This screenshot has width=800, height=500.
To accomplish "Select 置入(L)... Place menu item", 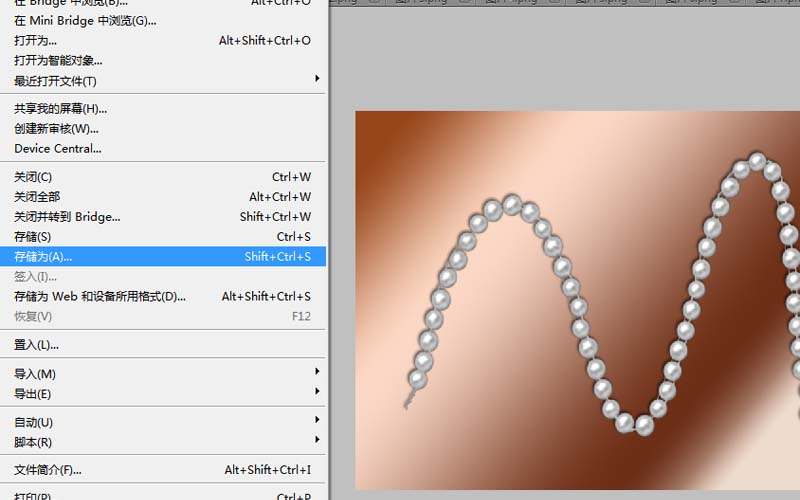I will (x=163, y=345).
